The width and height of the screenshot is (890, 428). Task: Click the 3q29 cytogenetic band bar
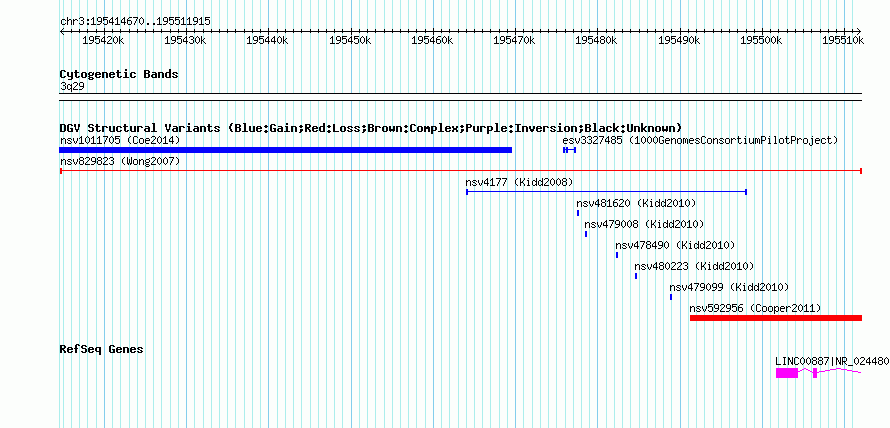[461, 97]
